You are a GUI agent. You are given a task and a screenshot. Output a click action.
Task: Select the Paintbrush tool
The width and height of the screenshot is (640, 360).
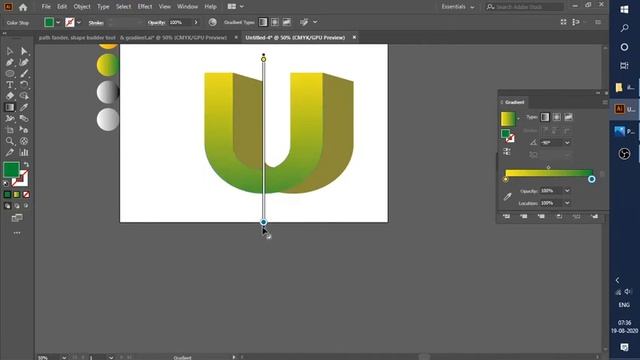point(24,73)
